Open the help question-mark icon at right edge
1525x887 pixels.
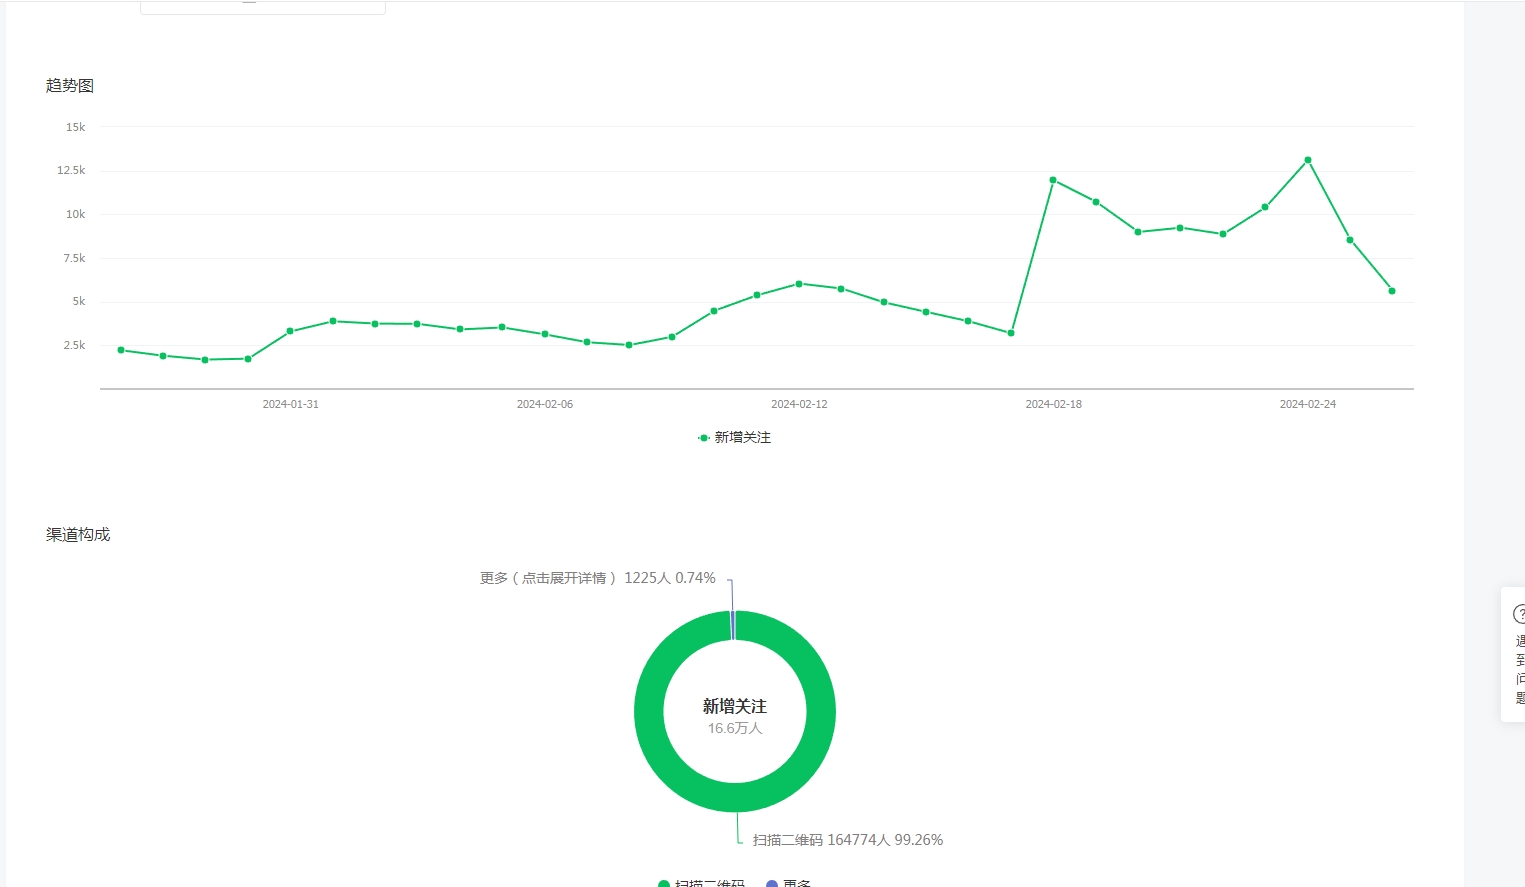(1519, 614)
